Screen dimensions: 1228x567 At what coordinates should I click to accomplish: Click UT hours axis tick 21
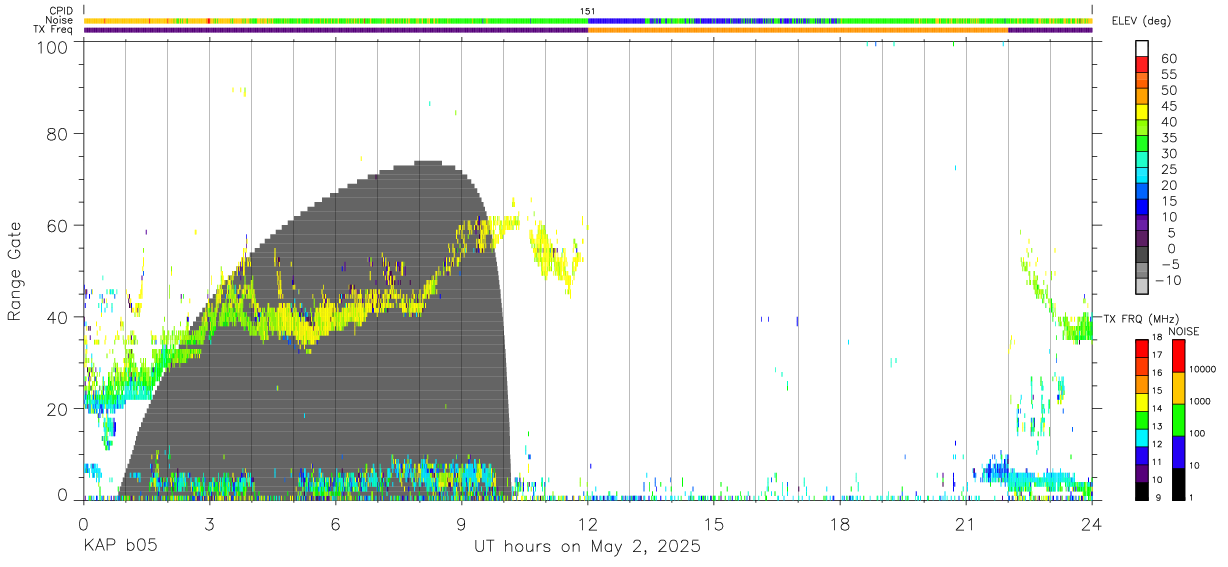point(966,523)
